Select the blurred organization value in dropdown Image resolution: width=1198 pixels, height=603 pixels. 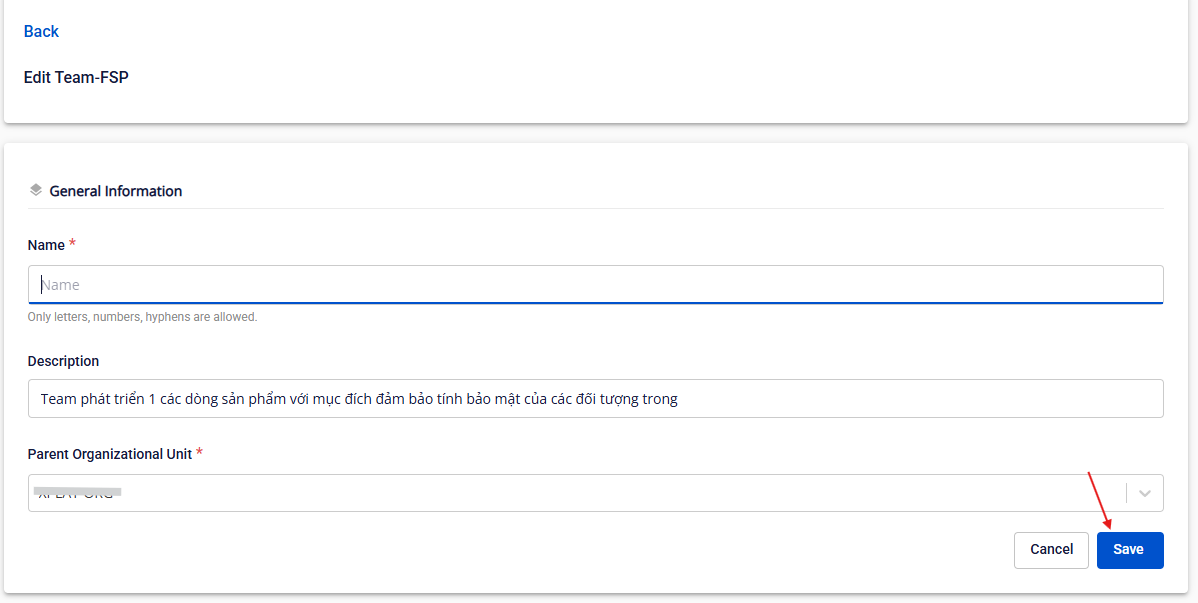[78, 493]
